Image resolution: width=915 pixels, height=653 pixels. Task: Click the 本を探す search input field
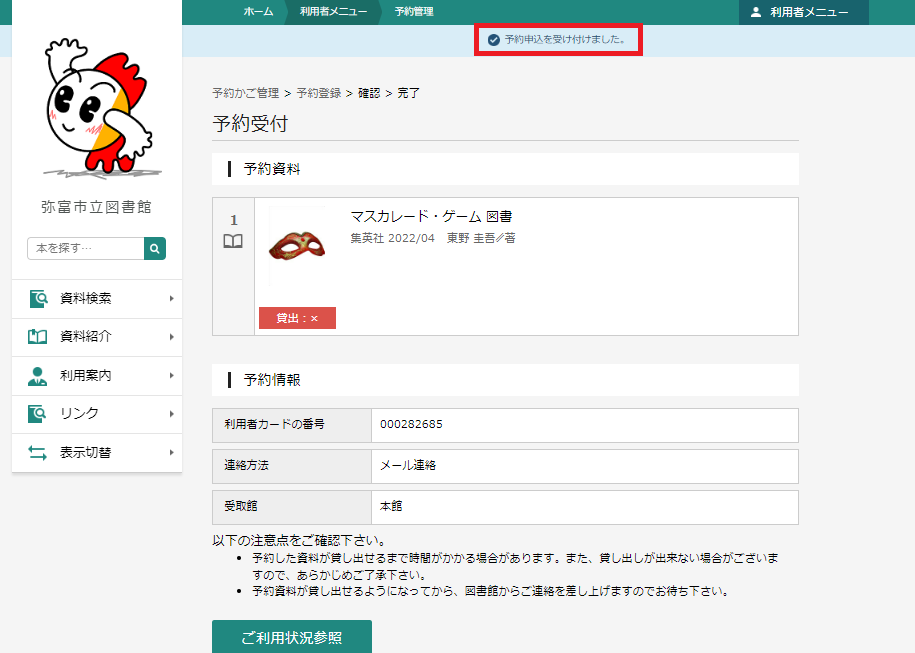85,248
